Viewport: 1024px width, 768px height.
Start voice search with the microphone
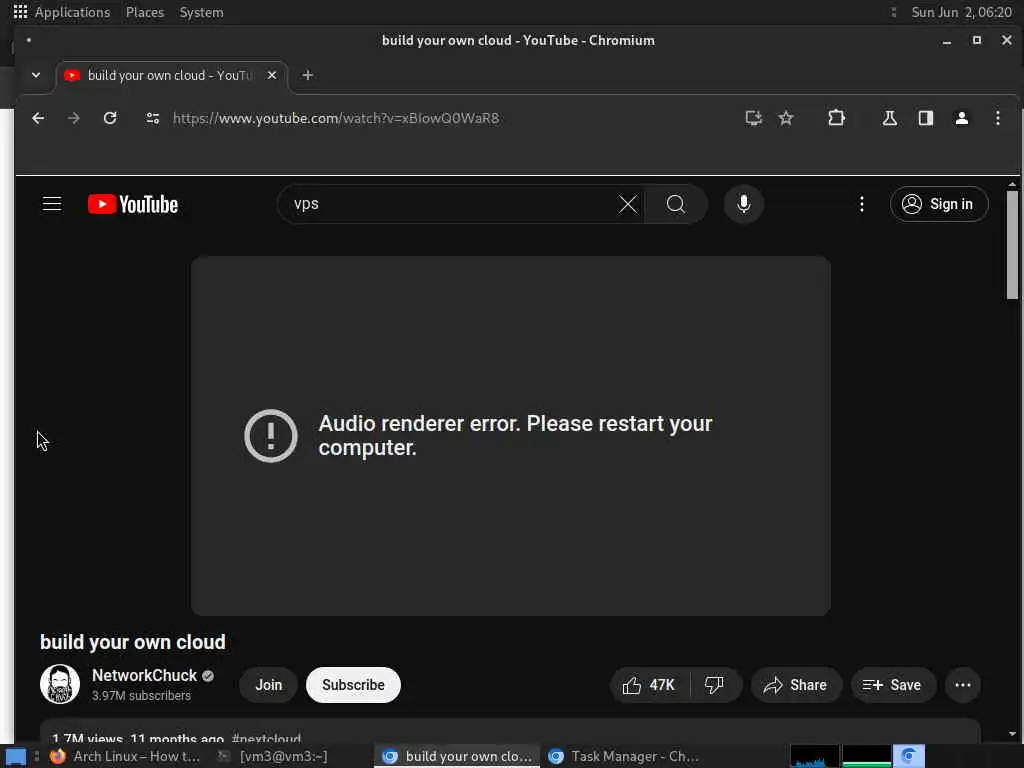click(743, 204)
